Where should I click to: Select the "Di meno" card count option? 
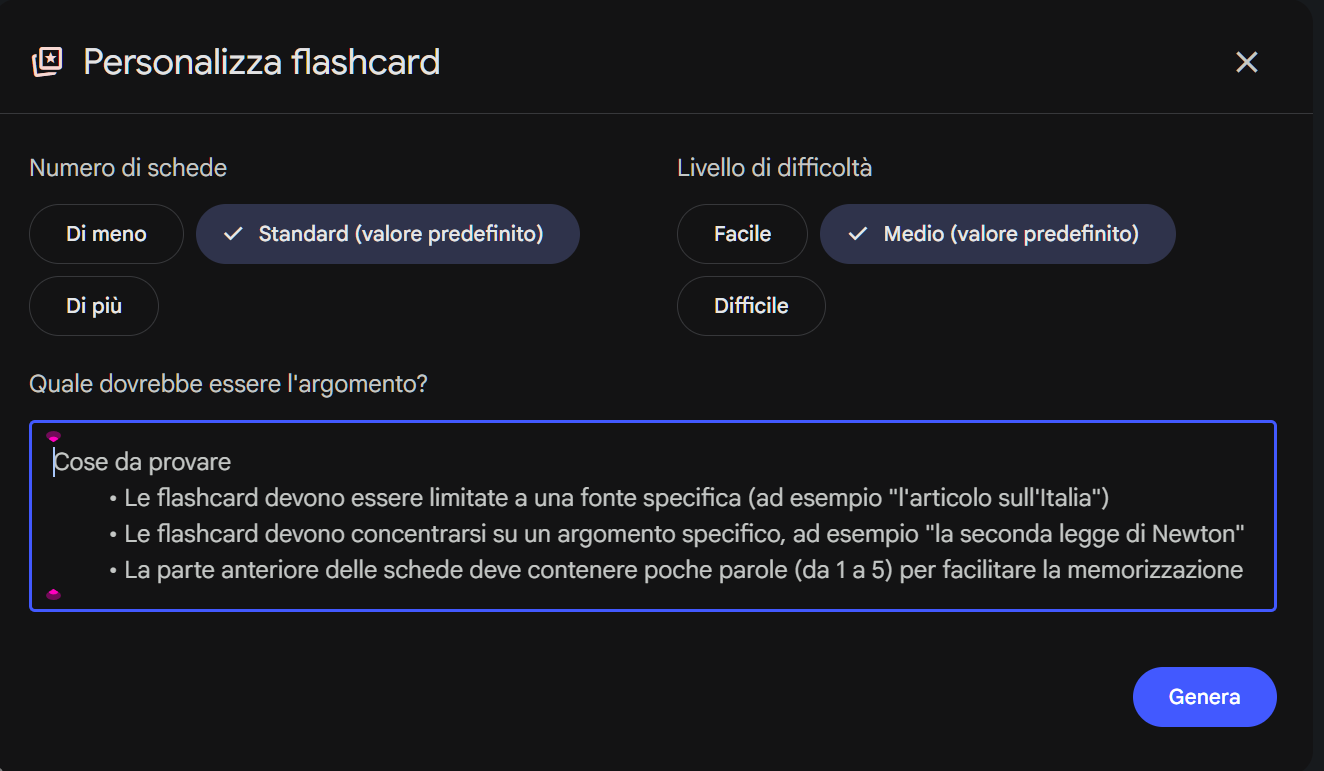click(106, 234)
